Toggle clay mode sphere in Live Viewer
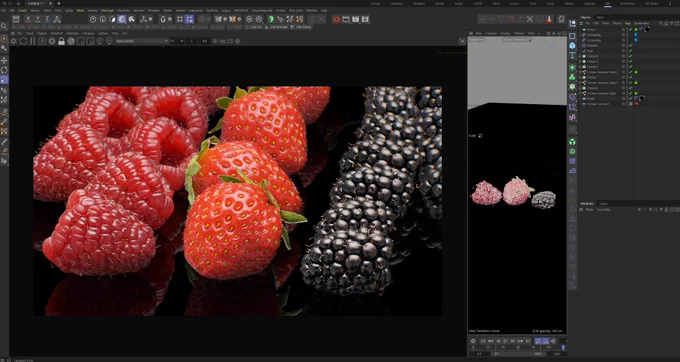 click(x=71, y=41)
